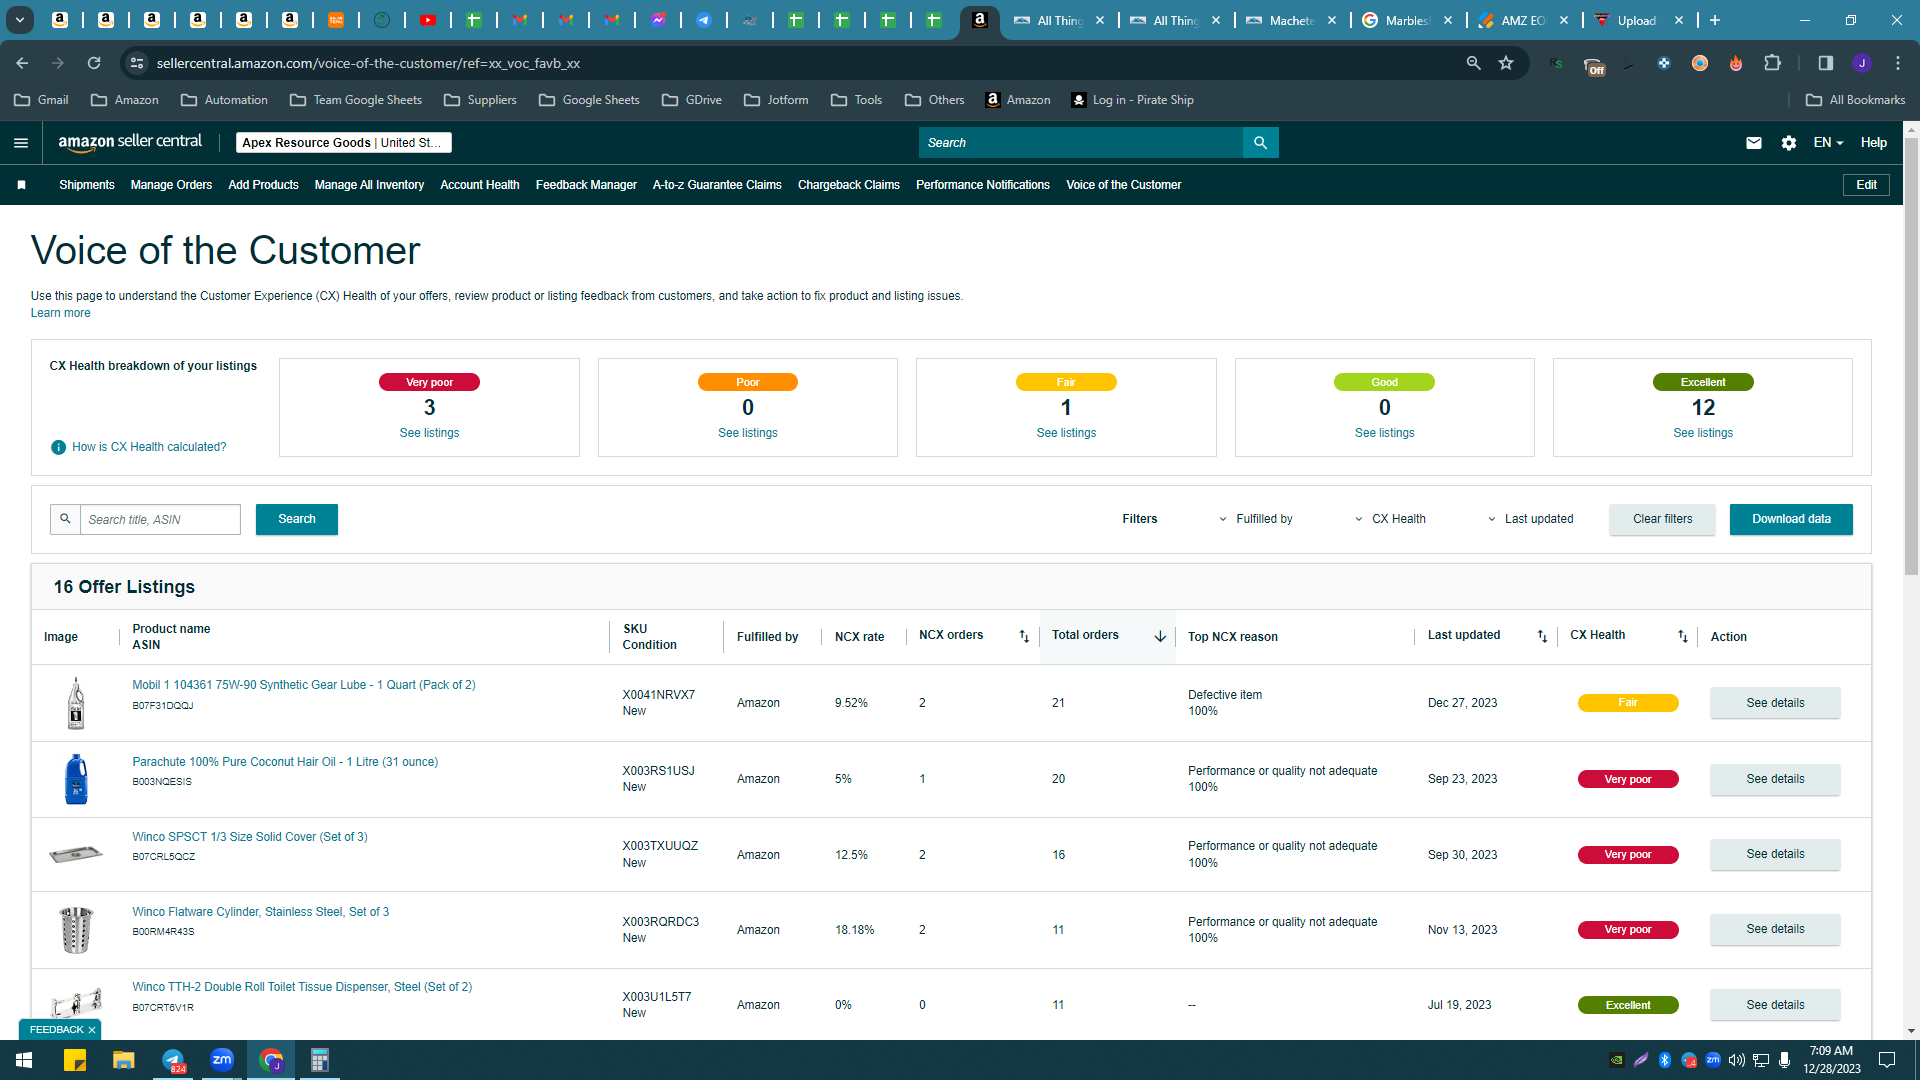Click the Fair CX Health badge for Mobil 1
Screen dimensions: 1920x1080
pyautogui.click(x=1628, y=703)
